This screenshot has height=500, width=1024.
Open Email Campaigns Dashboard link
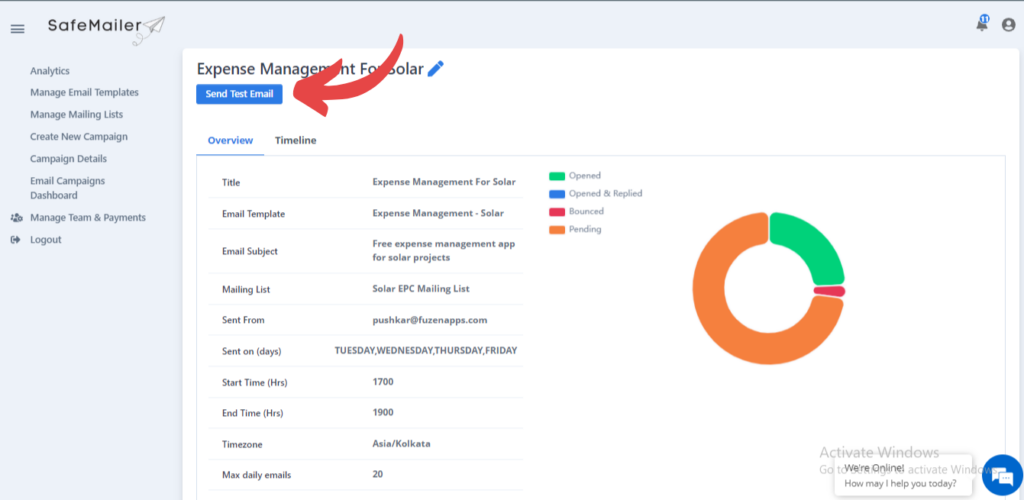67,188
